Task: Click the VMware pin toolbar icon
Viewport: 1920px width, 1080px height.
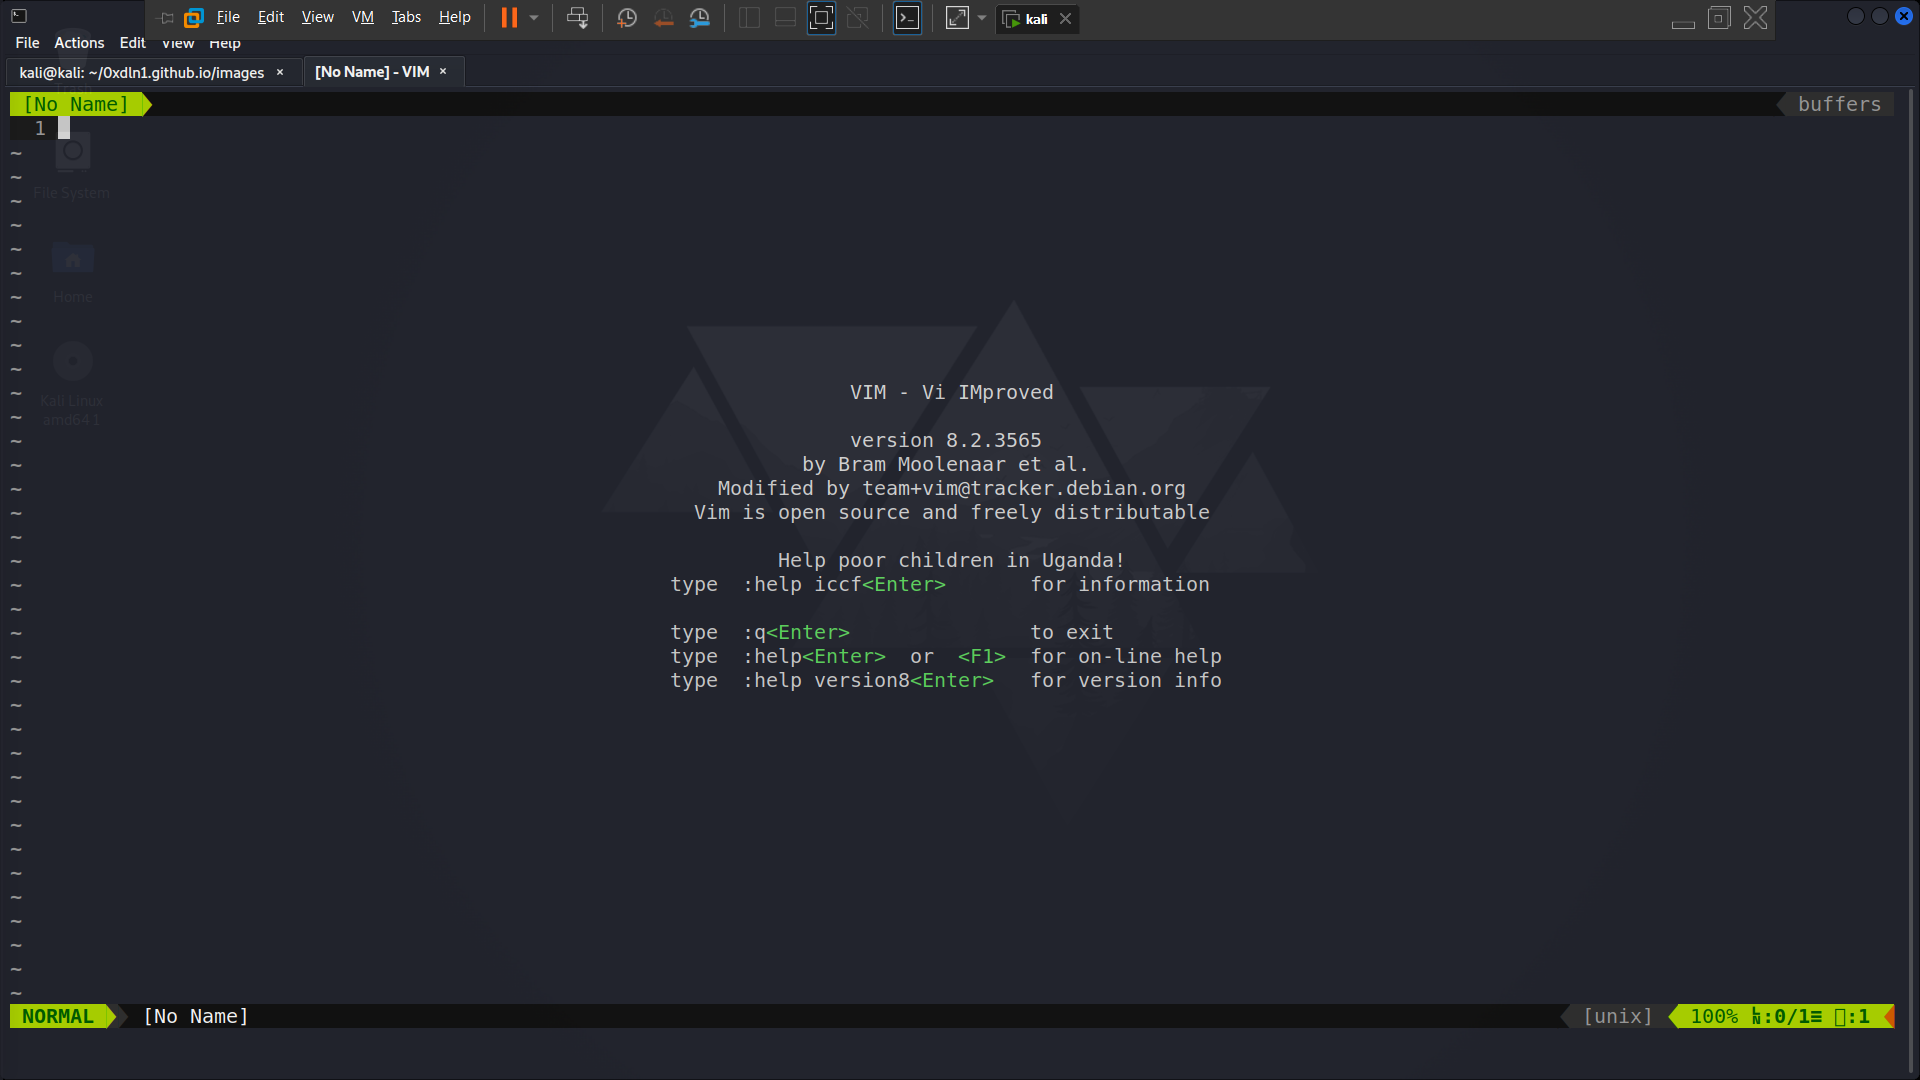Action: click(x=166, y=18)
